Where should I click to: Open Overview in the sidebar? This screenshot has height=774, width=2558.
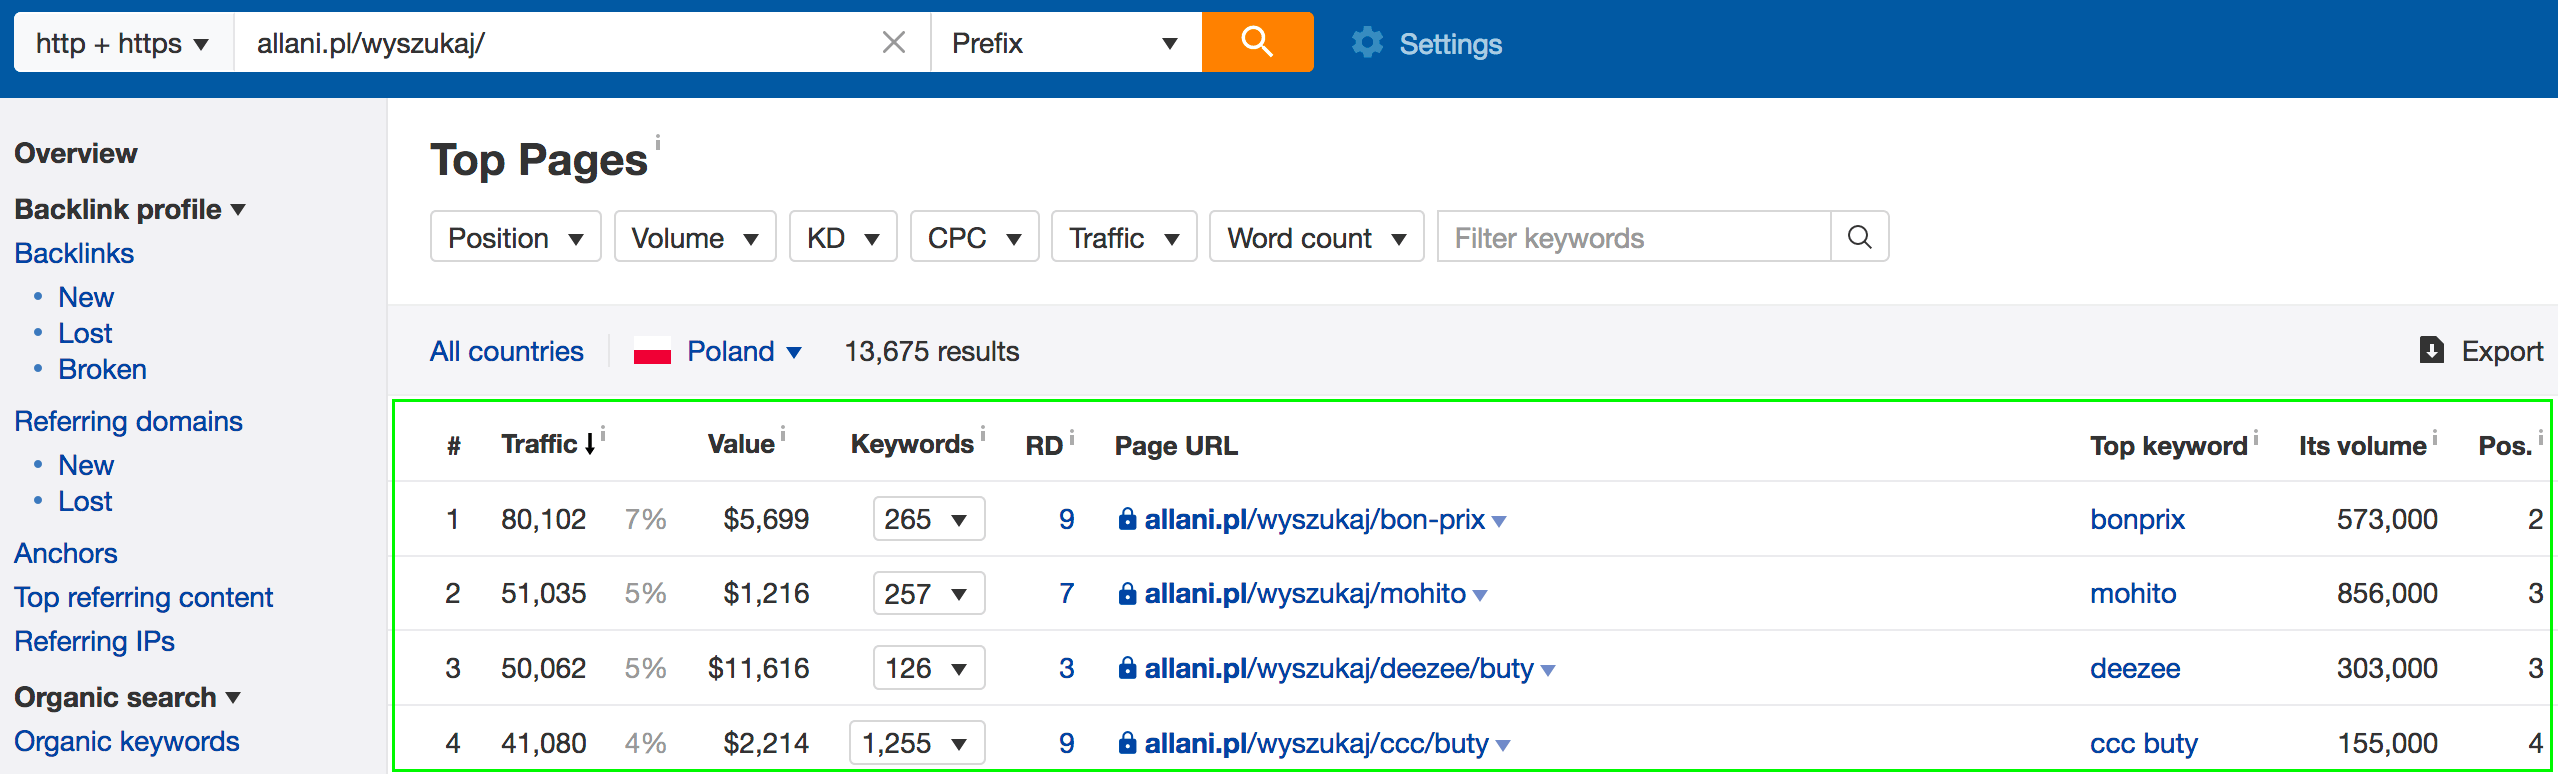click(x=76, y=153)
